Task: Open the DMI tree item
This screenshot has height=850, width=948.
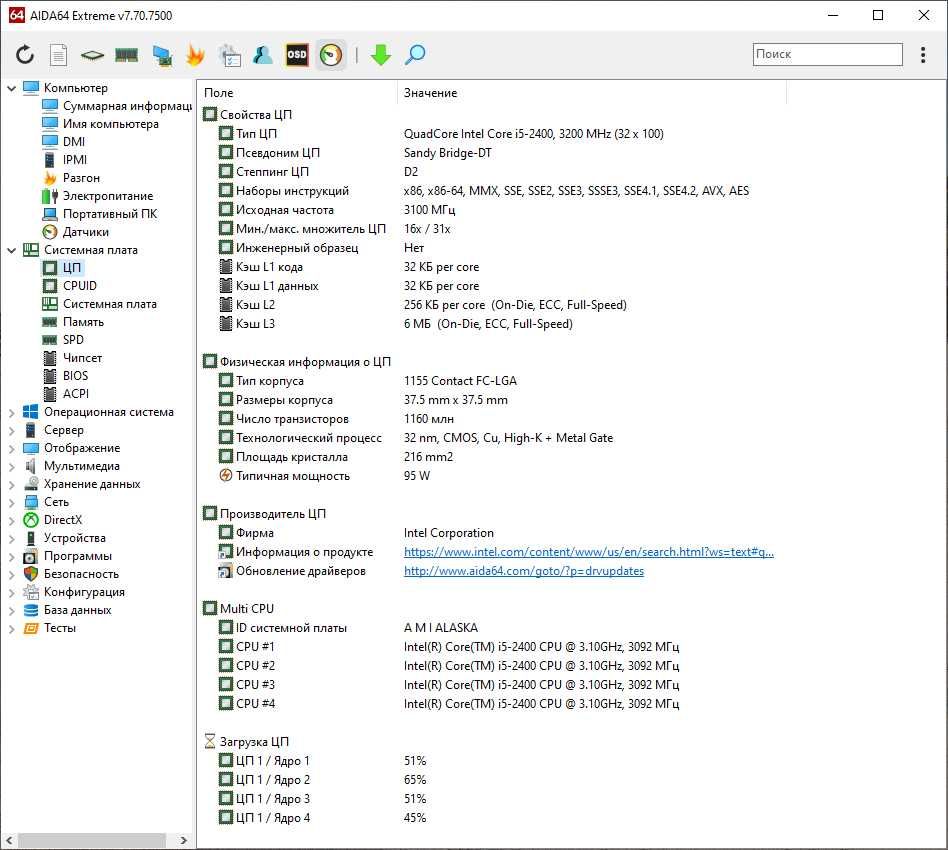Action: point(74,142)
